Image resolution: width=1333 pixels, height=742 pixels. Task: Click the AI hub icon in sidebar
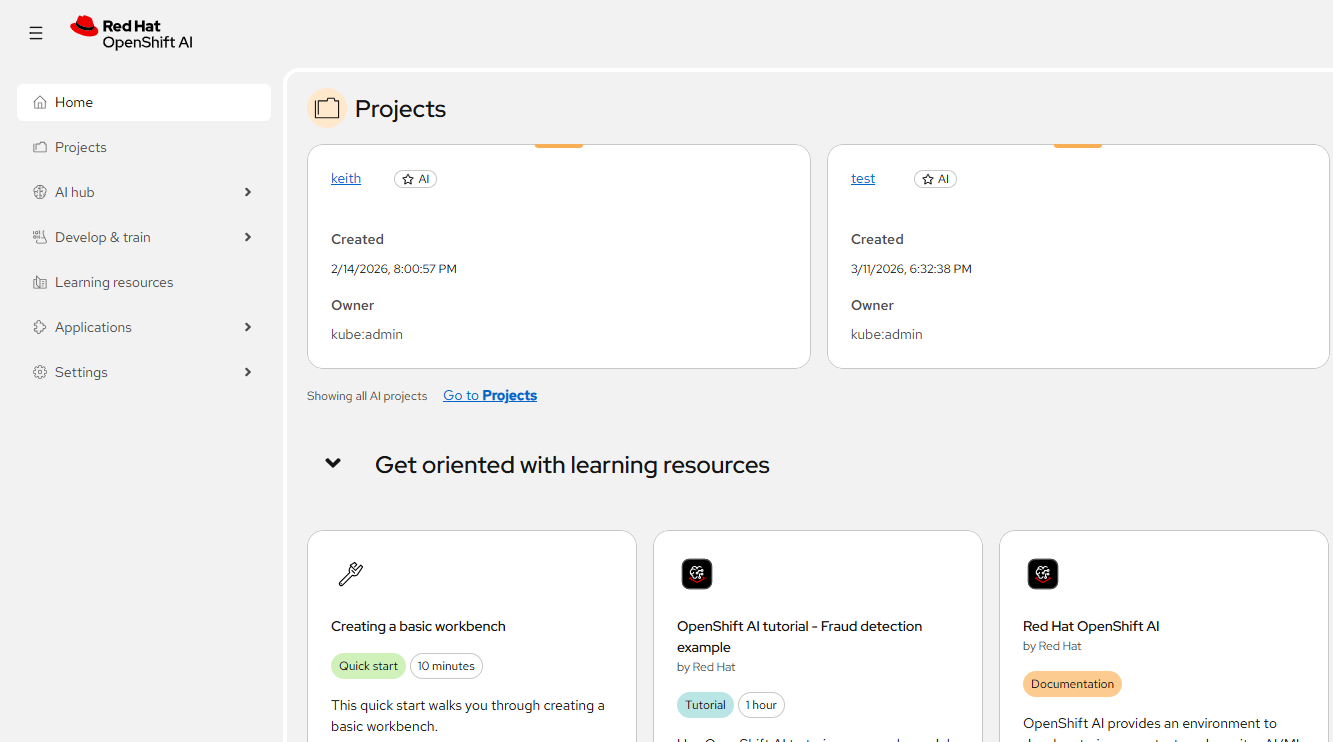pos(40,192)
